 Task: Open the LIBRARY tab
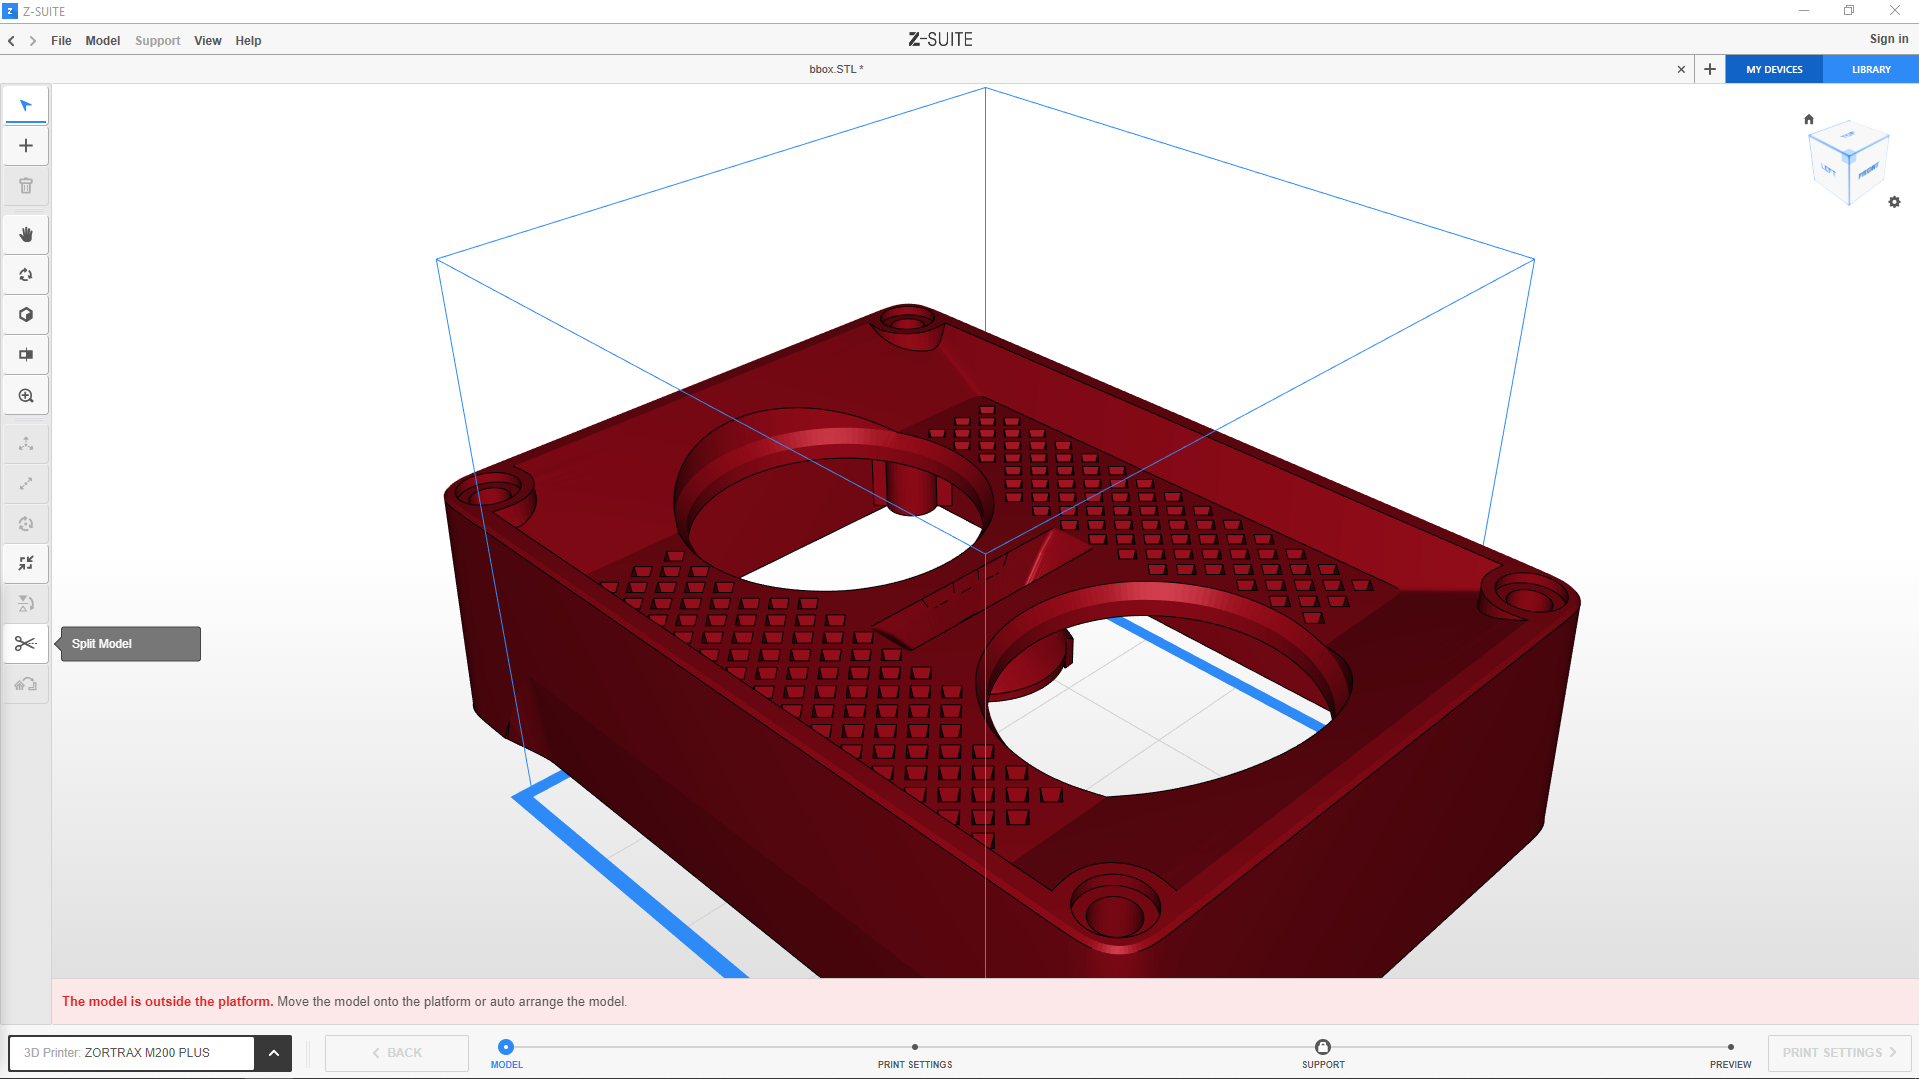click(1870, 70)
